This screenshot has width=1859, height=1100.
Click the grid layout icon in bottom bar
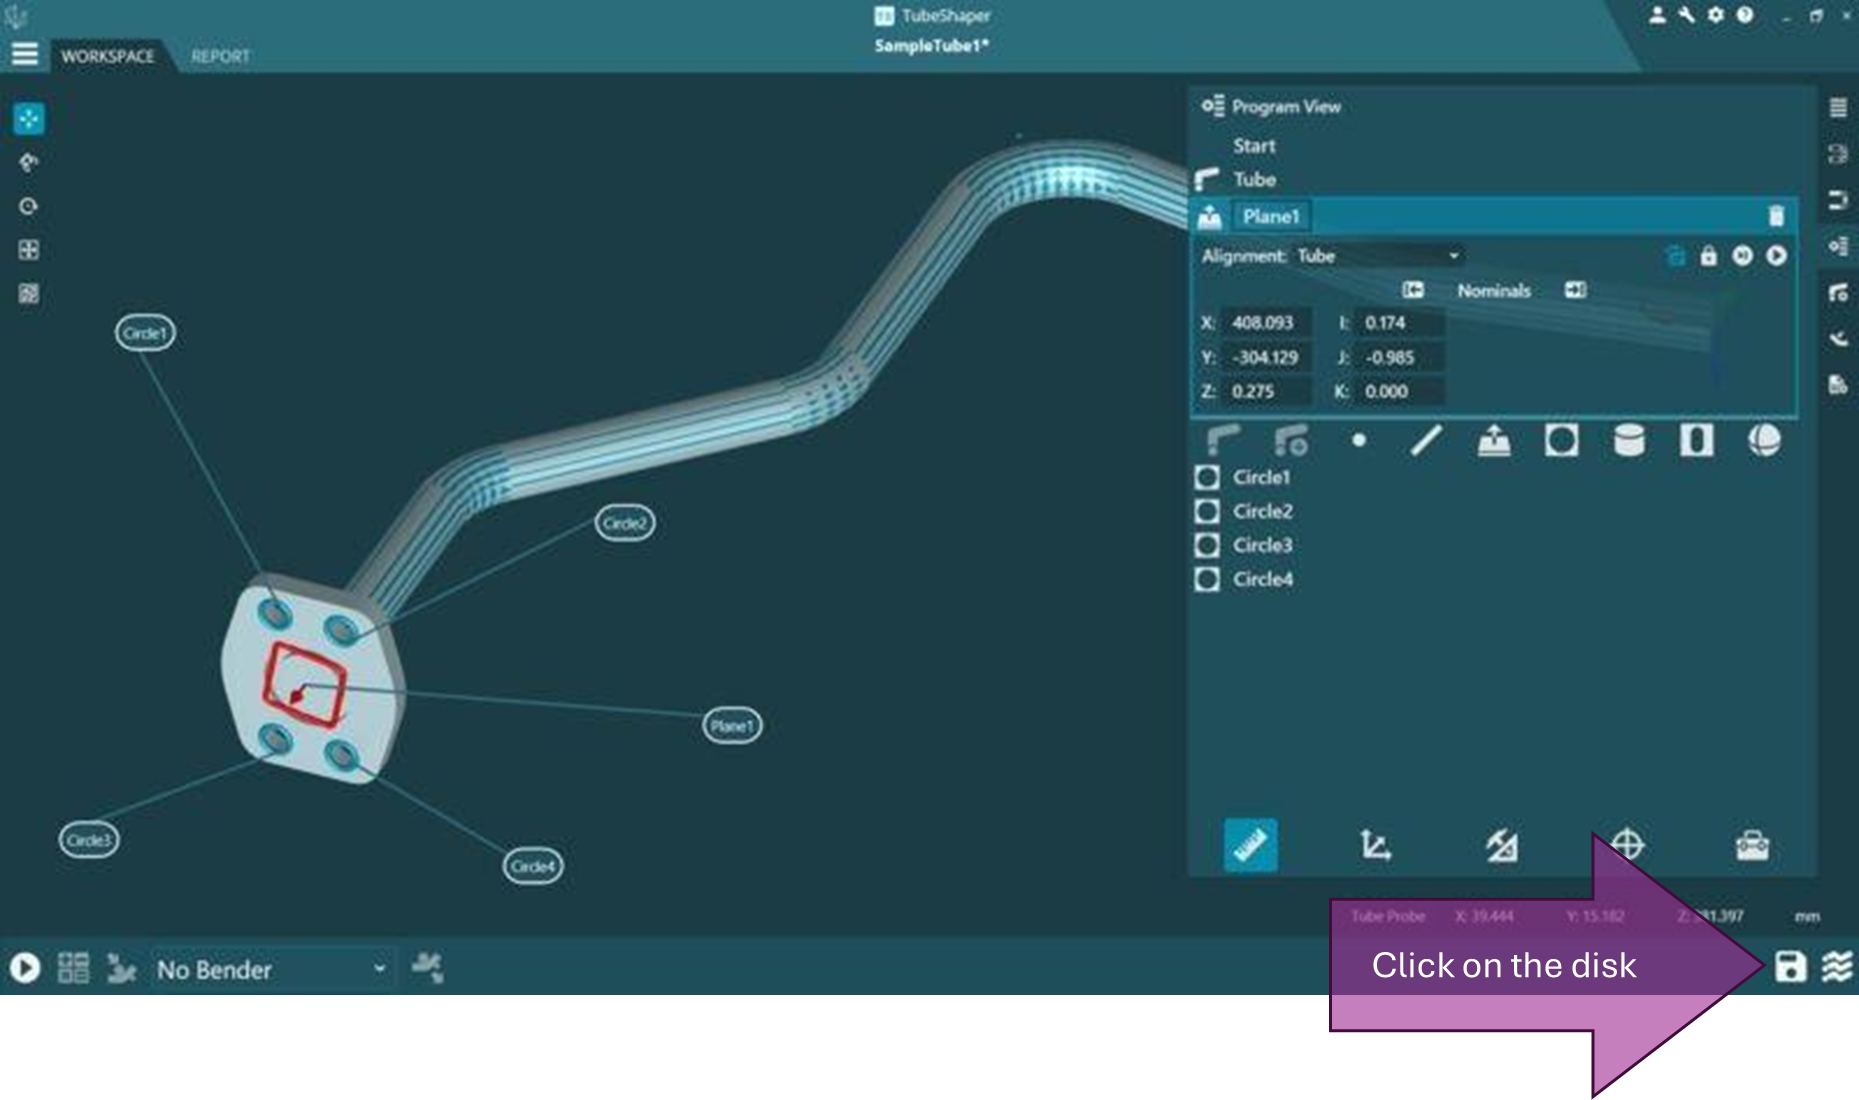73,968
